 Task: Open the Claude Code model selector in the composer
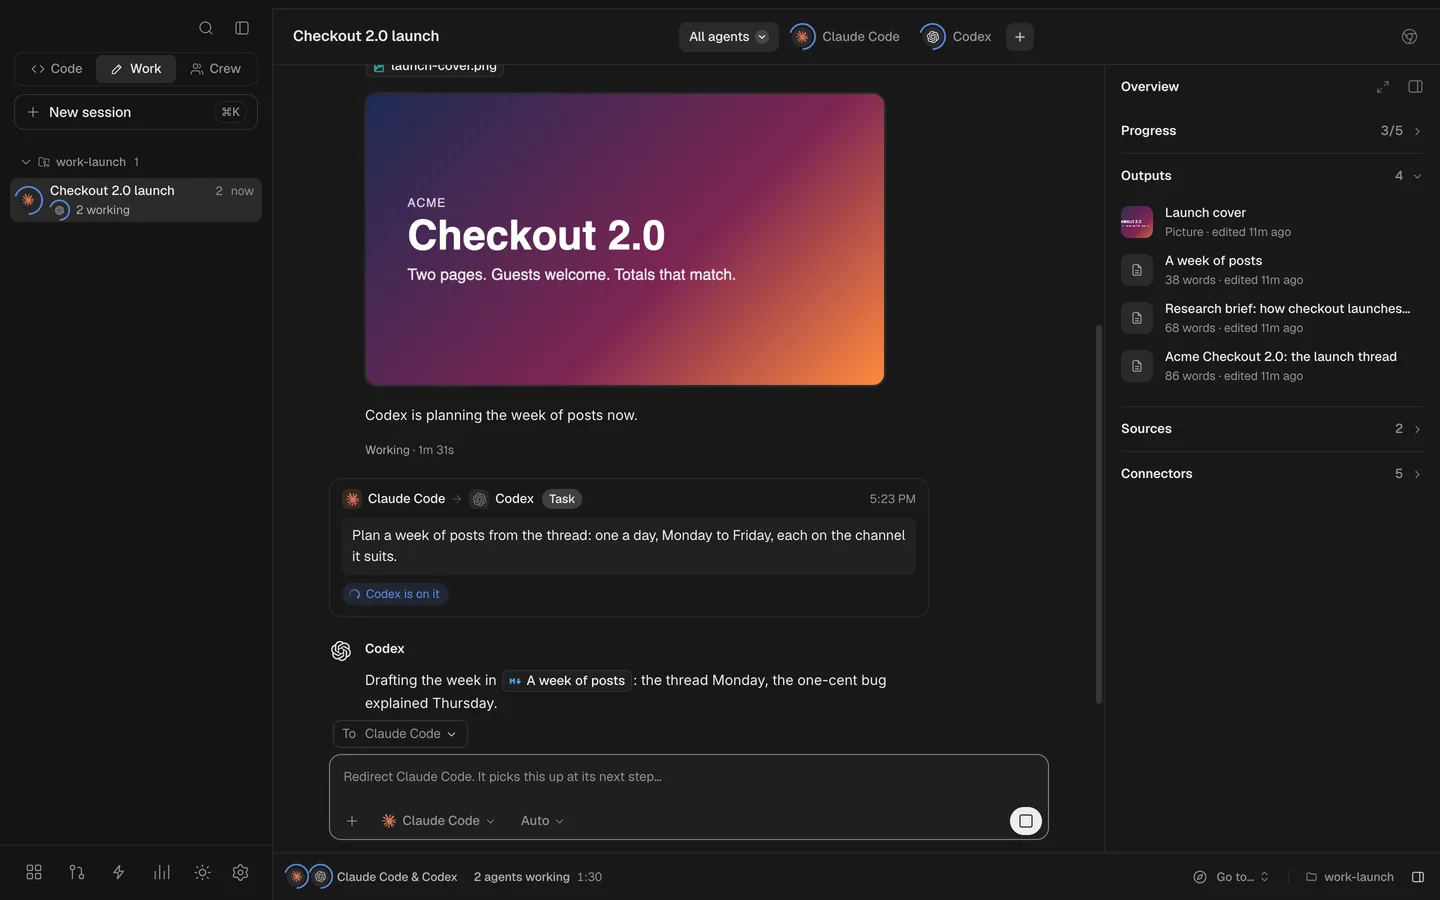438,821
